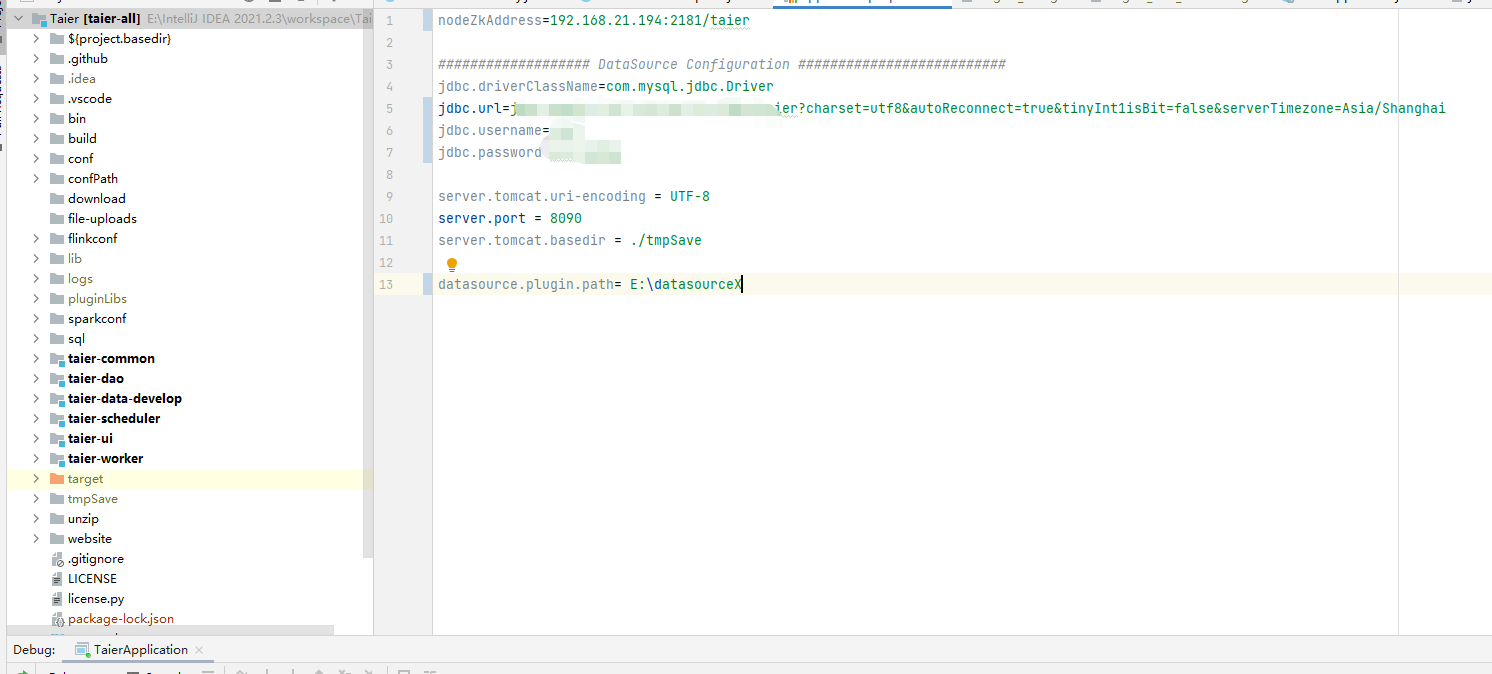
Task: Click the taier-common module icon
Action: [x=54, y=358]
